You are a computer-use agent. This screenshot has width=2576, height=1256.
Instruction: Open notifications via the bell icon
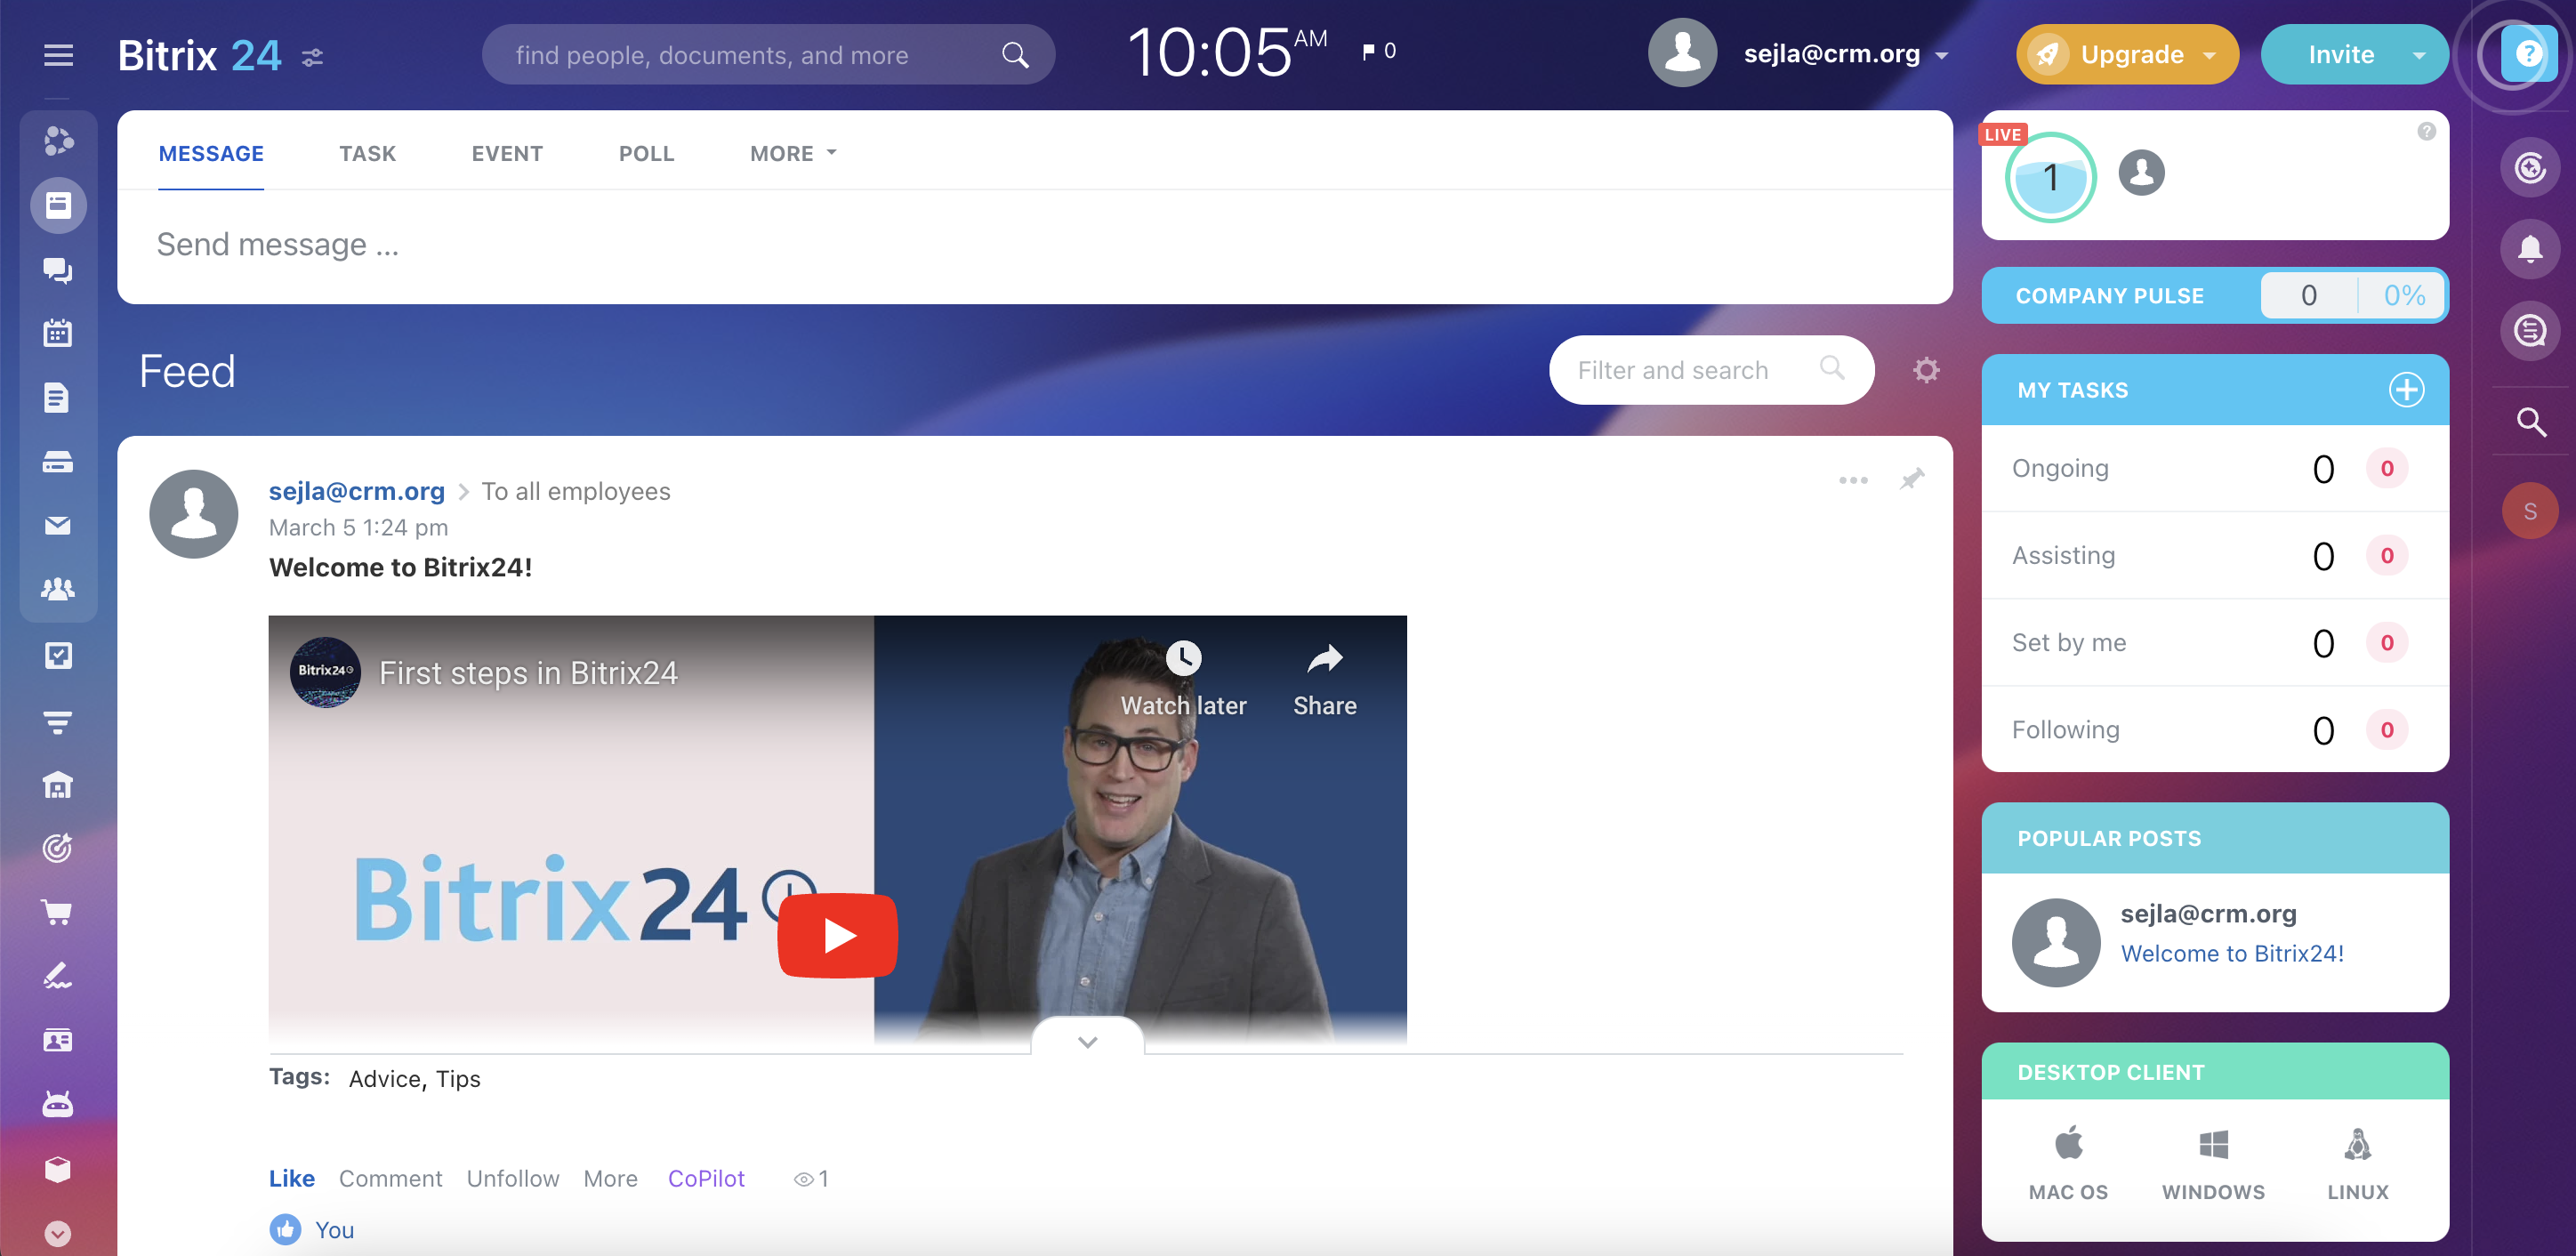coord(2530,249)
